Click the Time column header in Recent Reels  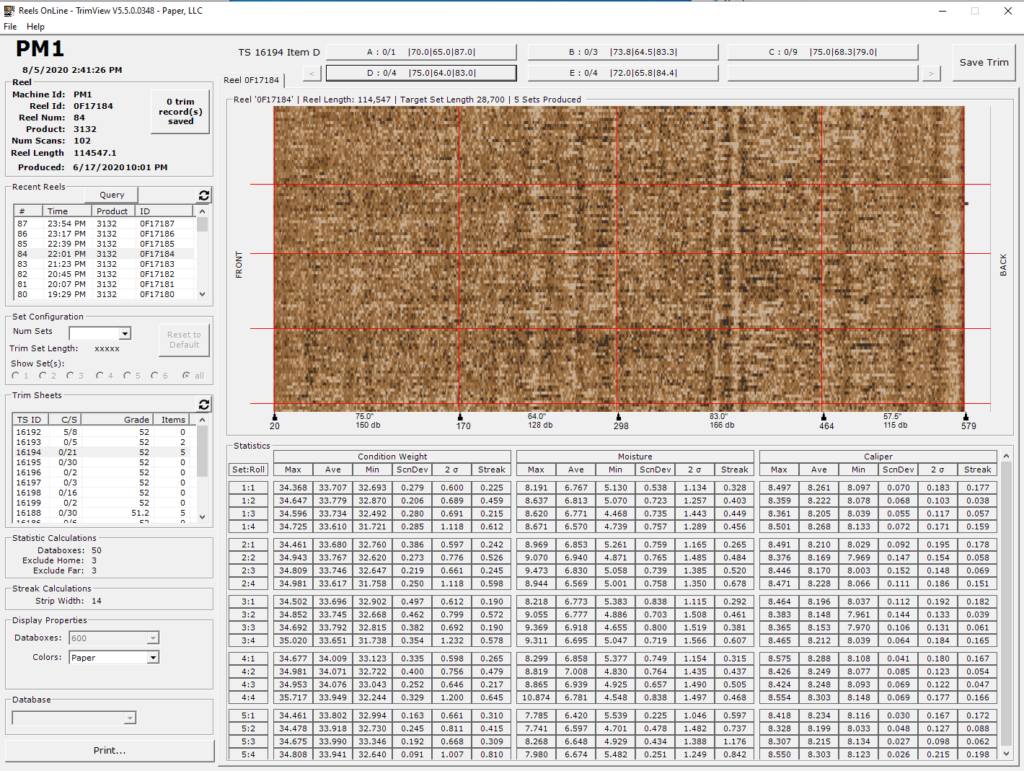67,211
